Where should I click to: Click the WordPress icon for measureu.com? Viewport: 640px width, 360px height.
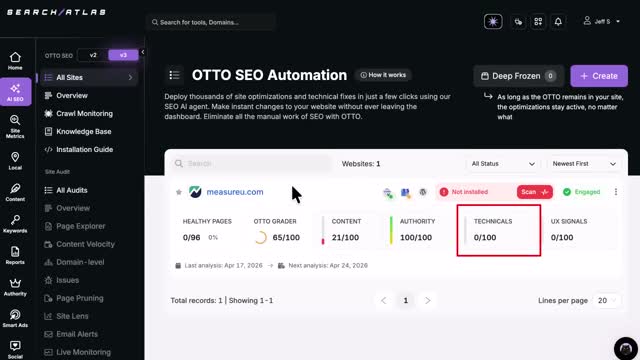coord(423,192)
